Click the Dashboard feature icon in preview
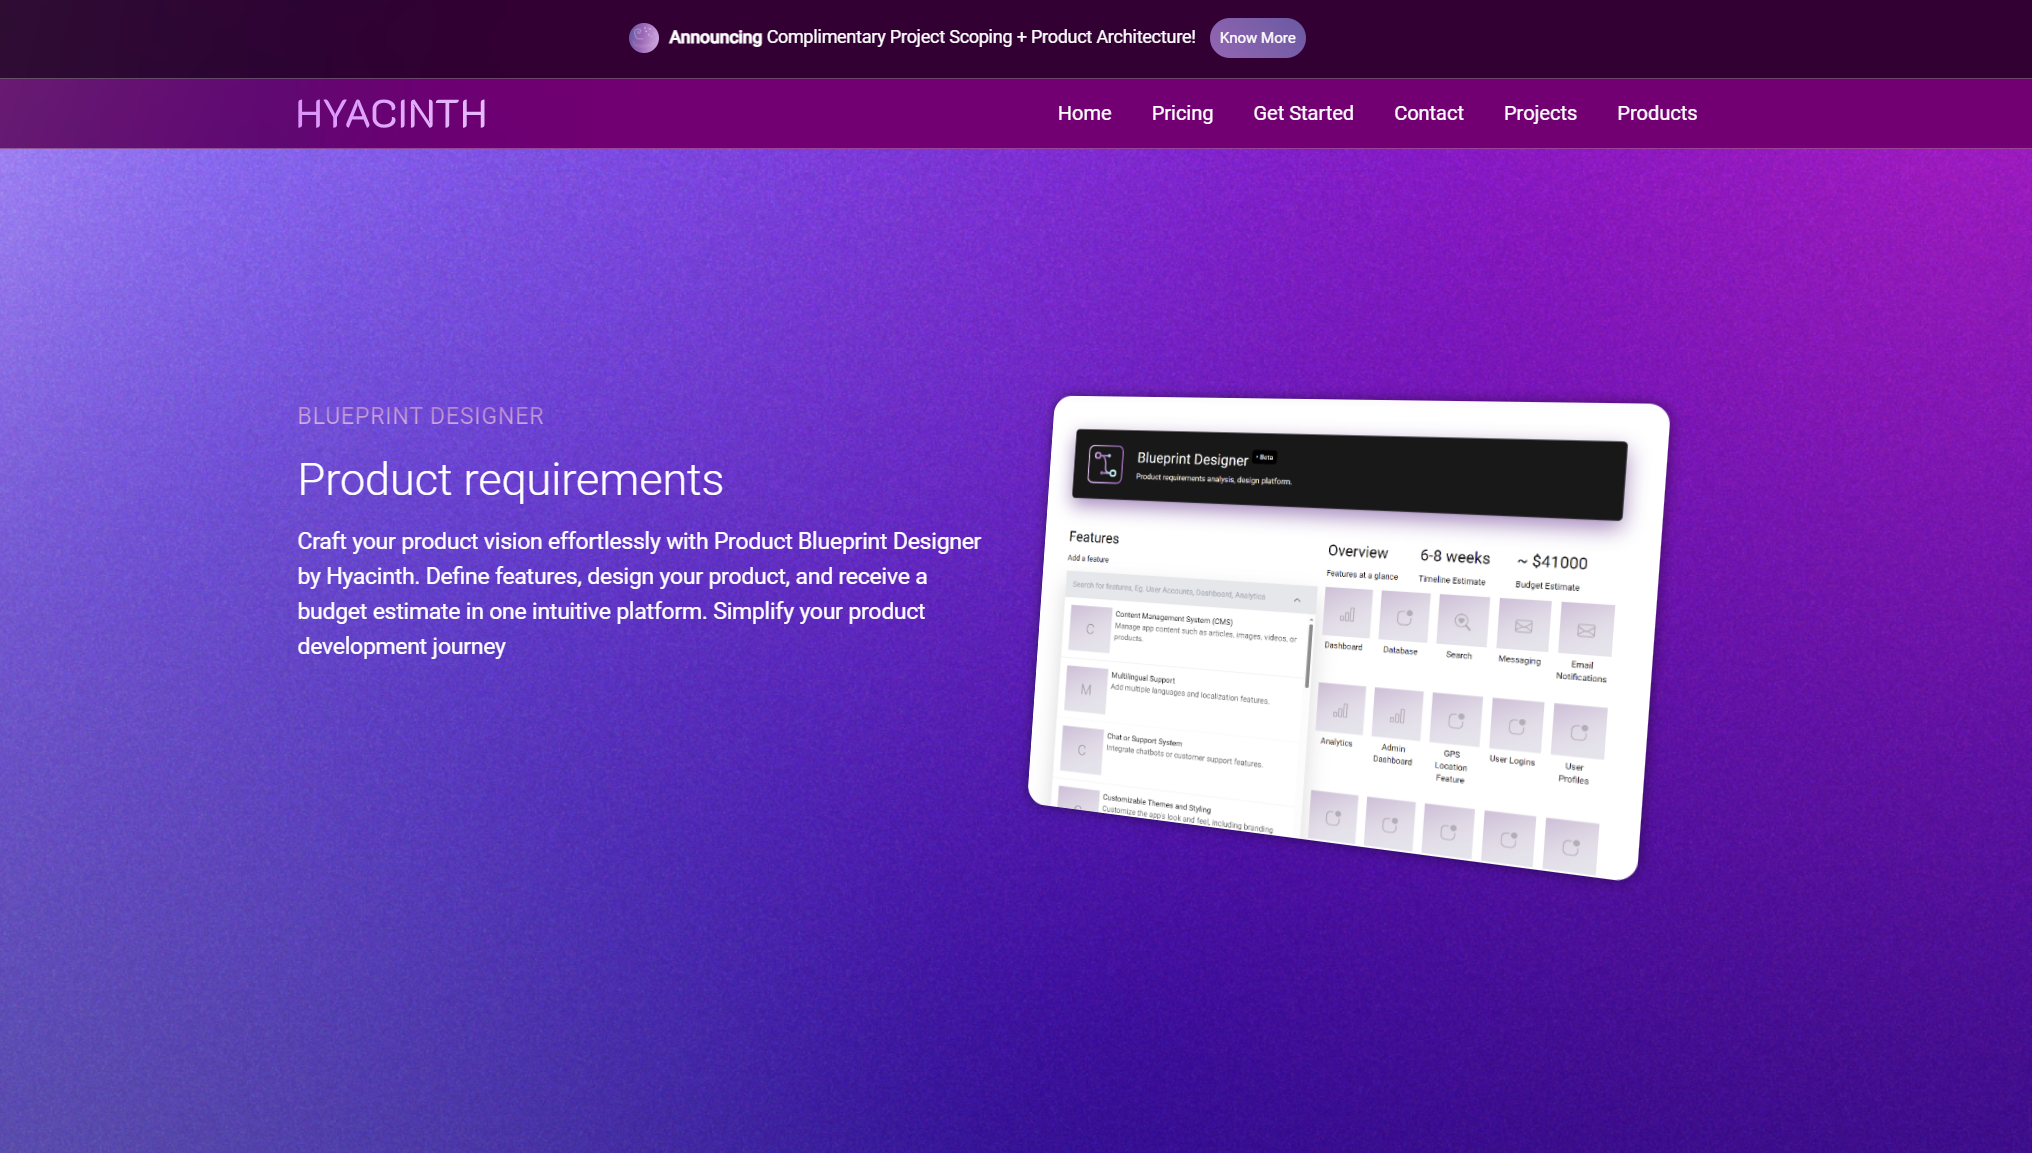This screenshot has height=1153, width=2032. pos(1347,614)
